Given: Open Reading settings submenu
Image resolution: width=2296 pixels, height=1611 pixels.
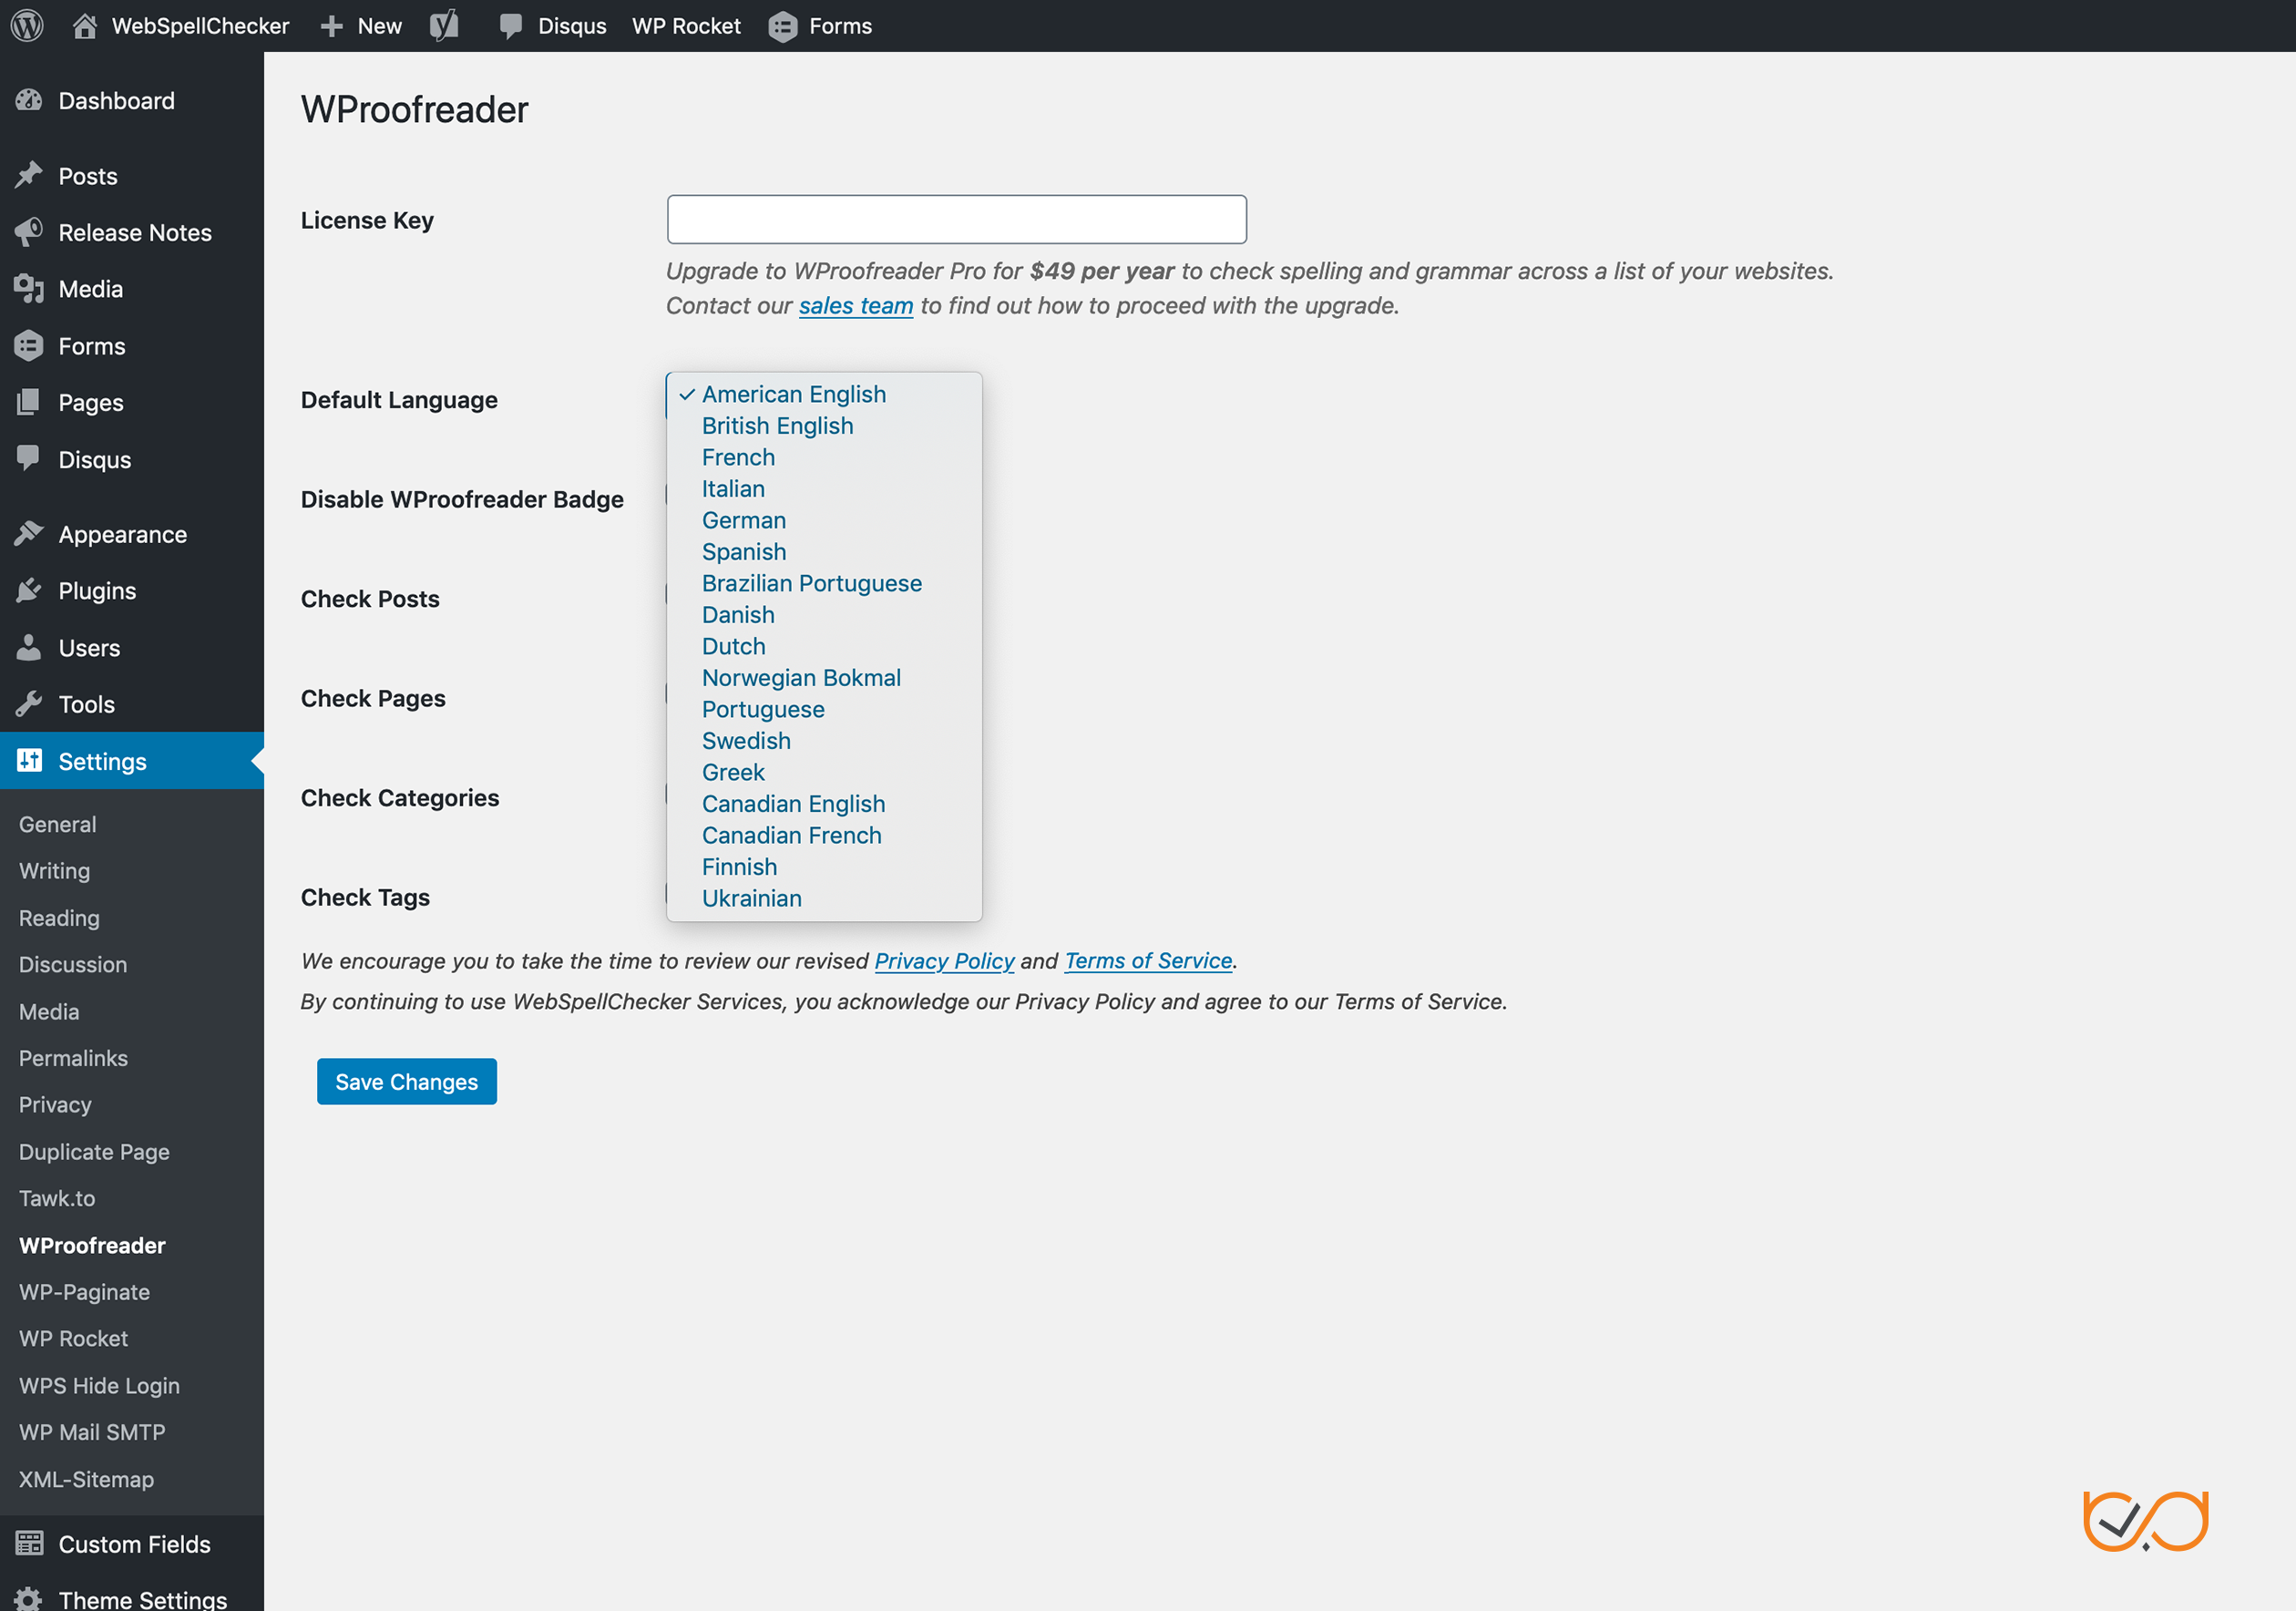Looking at the screenshot, I should click(59, 918).
